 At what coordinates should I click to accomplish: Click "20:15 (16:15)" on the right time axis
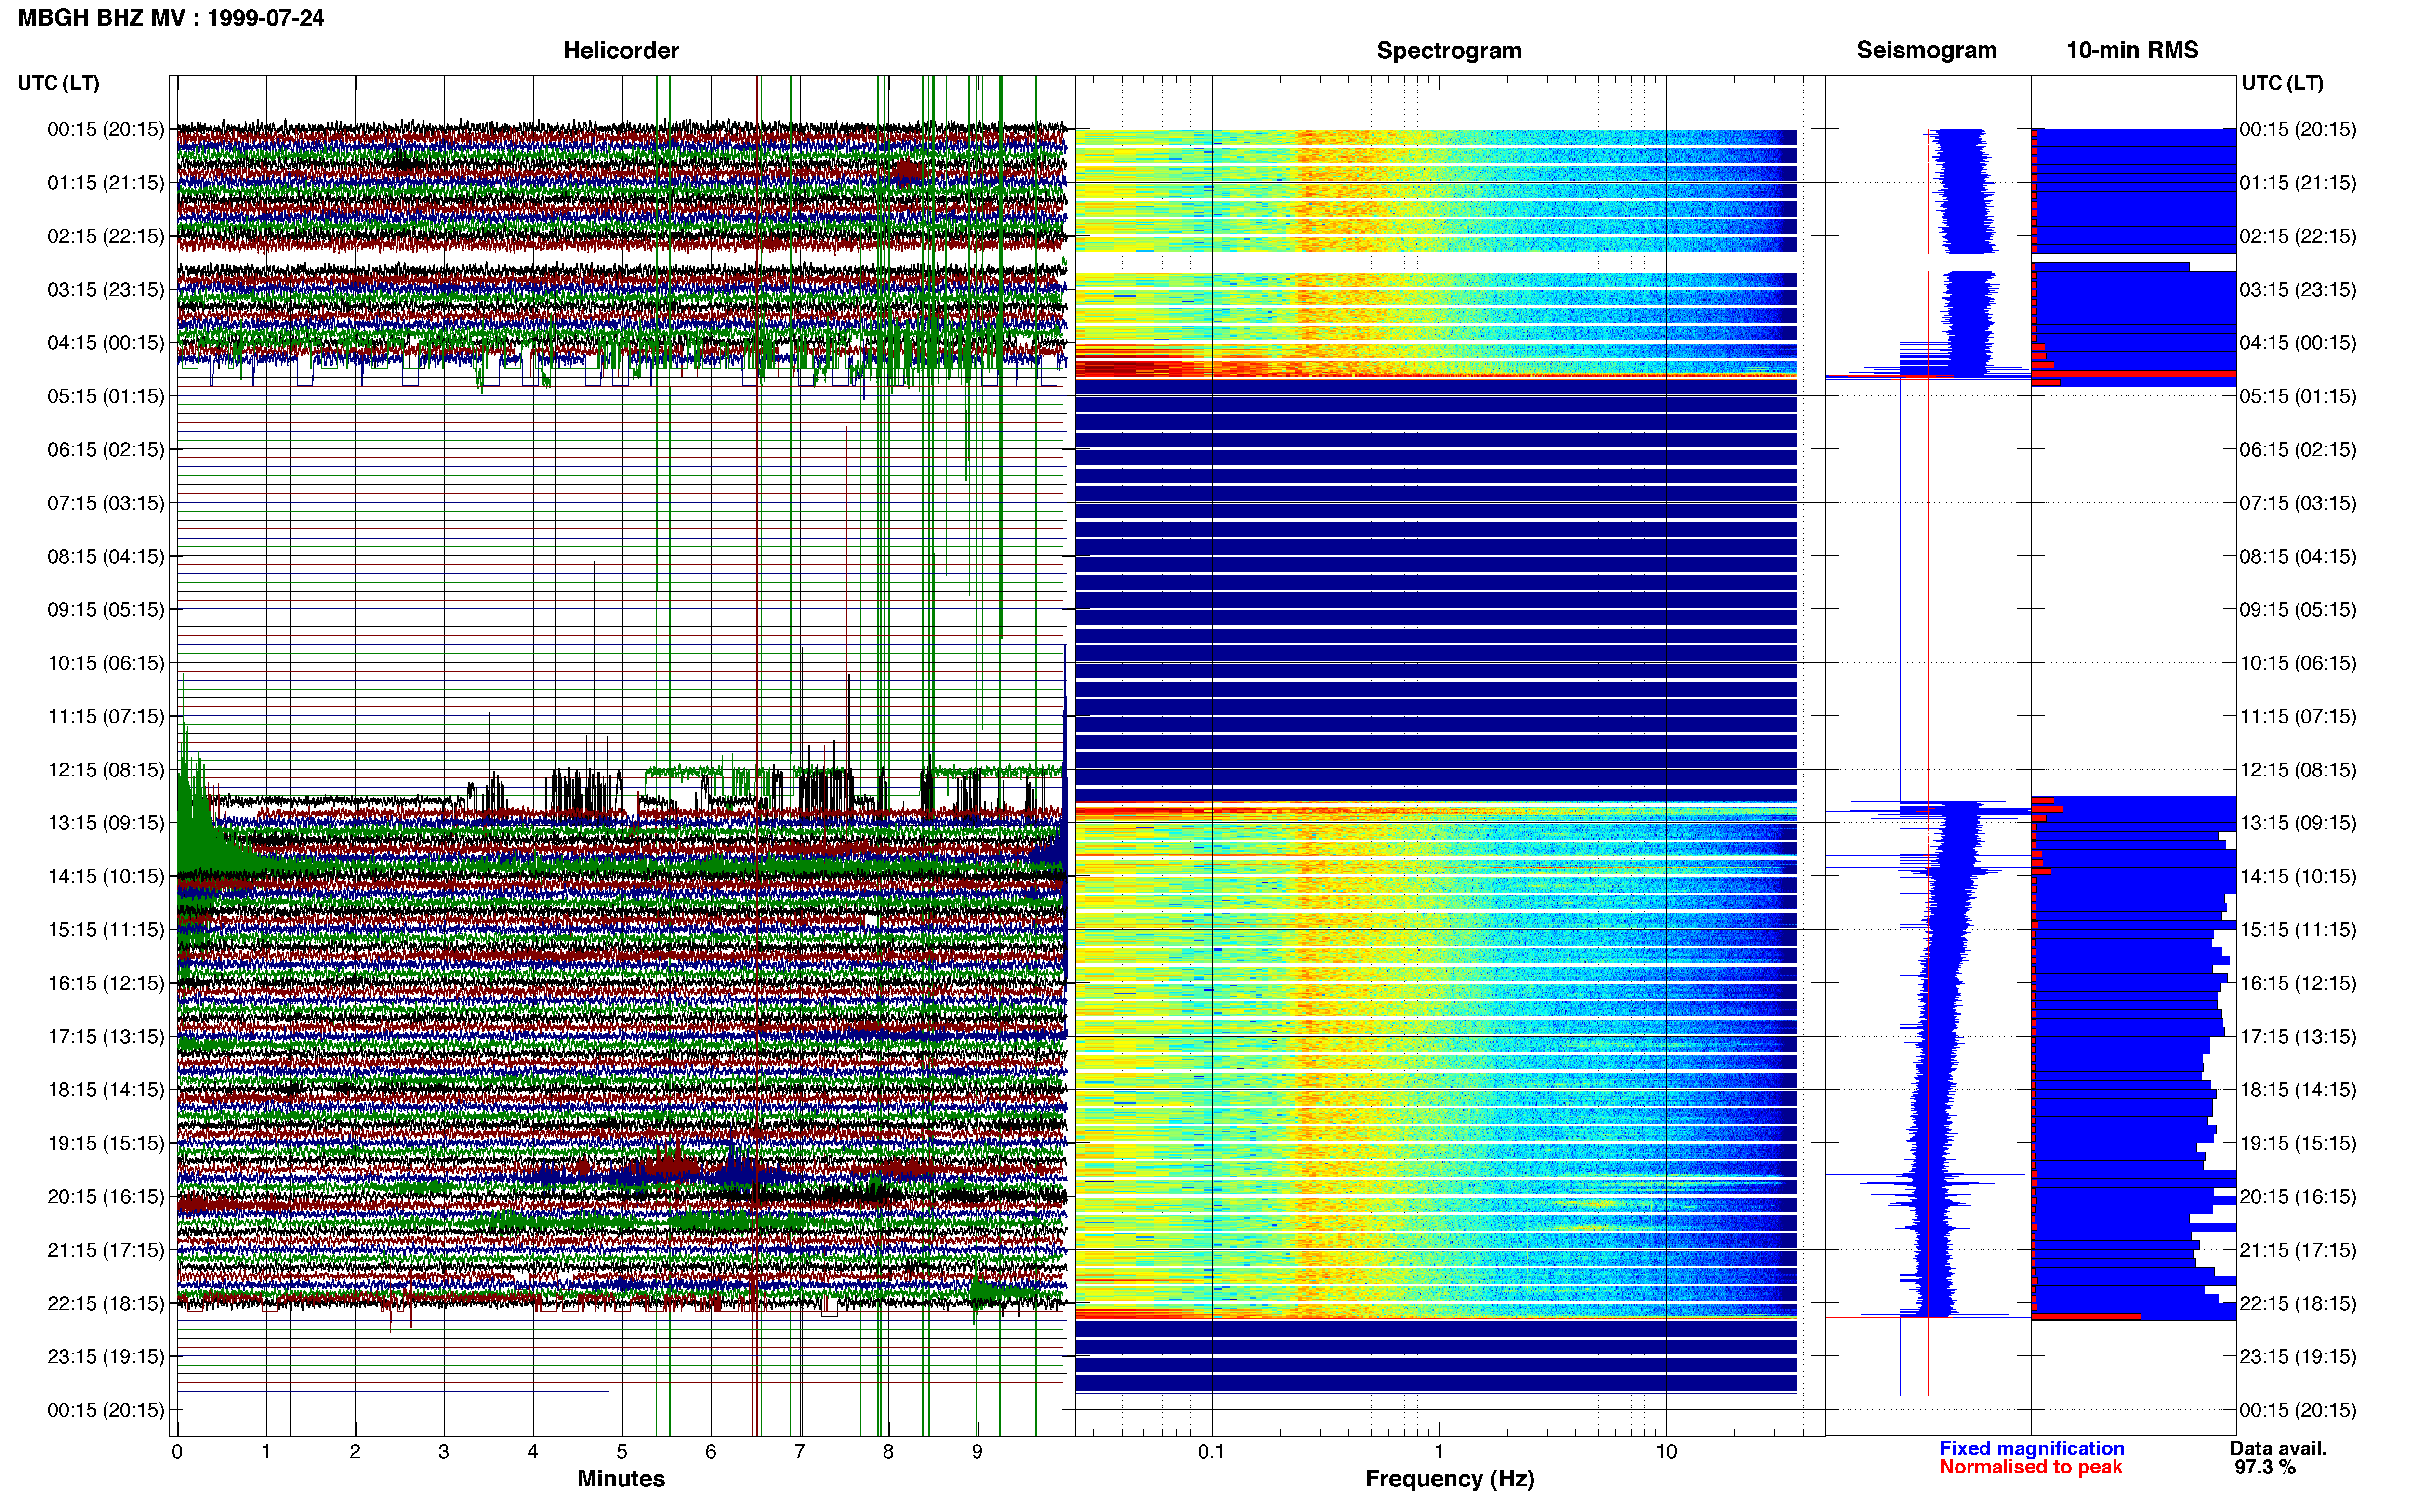2298,1197
